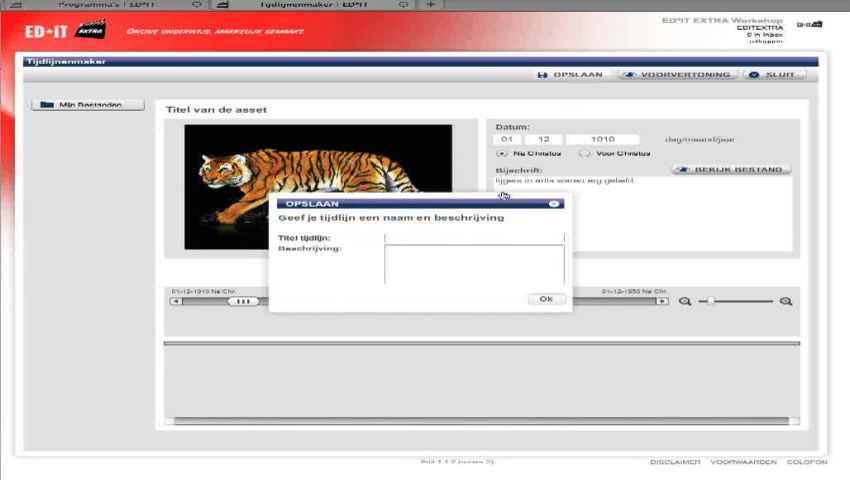Click the folder icon on Mijn Bestanden
Viewport: 850px width, 480px height.
coord(47,104)
